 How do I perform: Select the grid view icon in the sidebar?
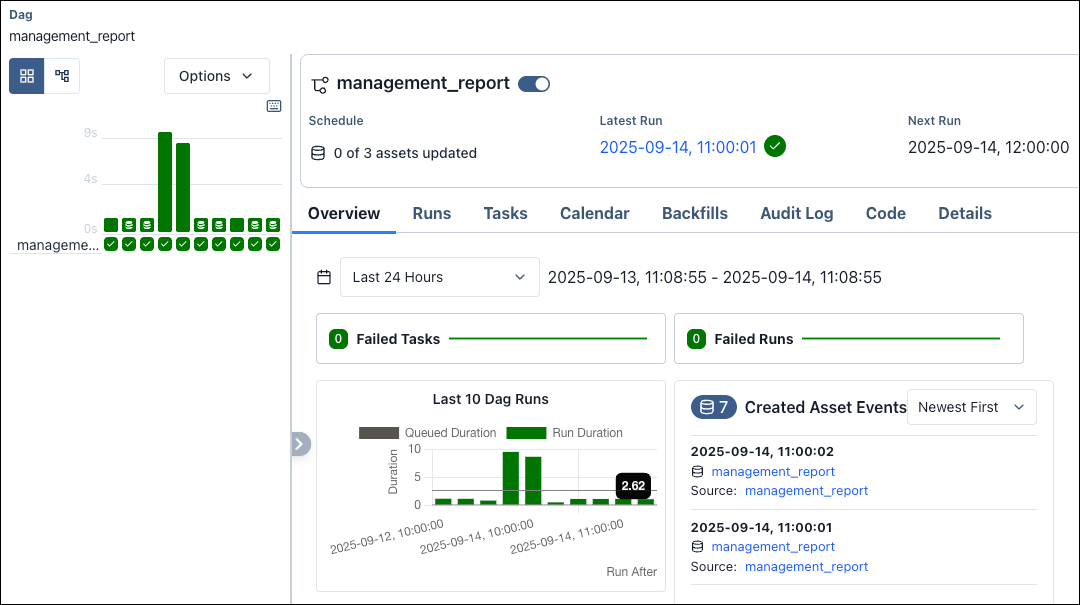tap(26, 76)
